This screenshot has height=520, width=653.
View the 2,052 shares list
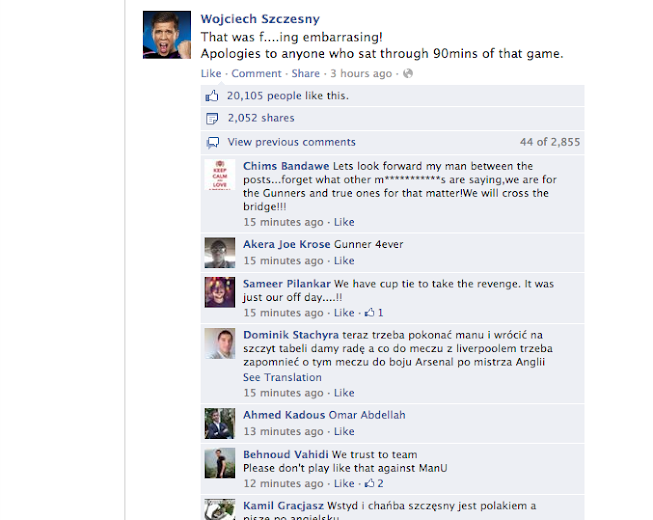(261, 118)
